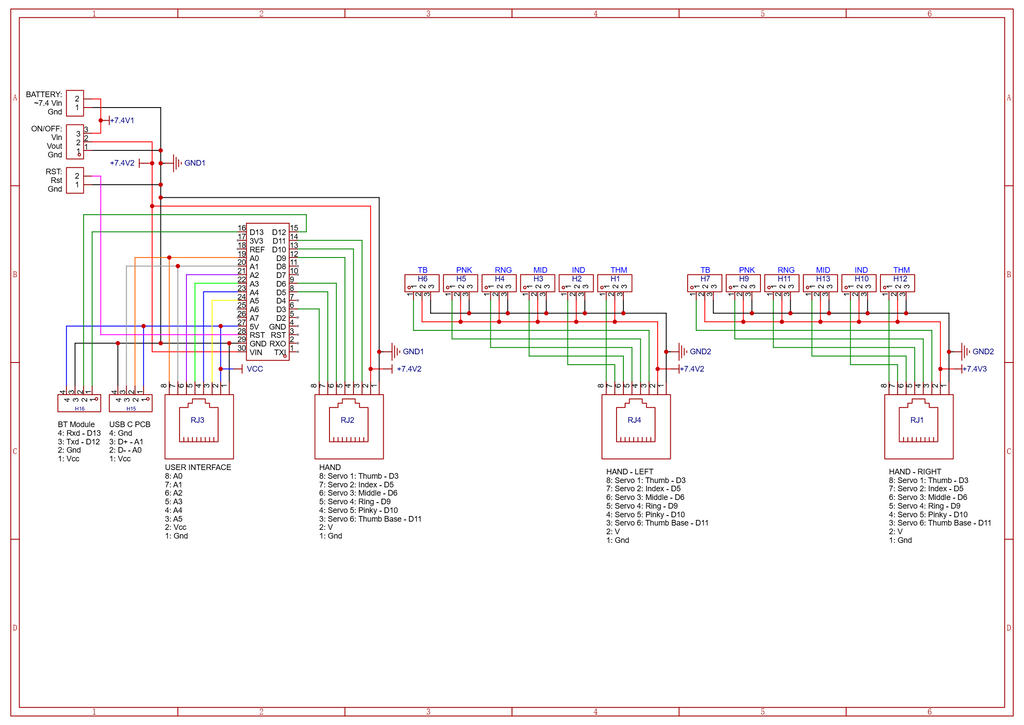Select the RJ2 hand connector symbol

[349, 426]
